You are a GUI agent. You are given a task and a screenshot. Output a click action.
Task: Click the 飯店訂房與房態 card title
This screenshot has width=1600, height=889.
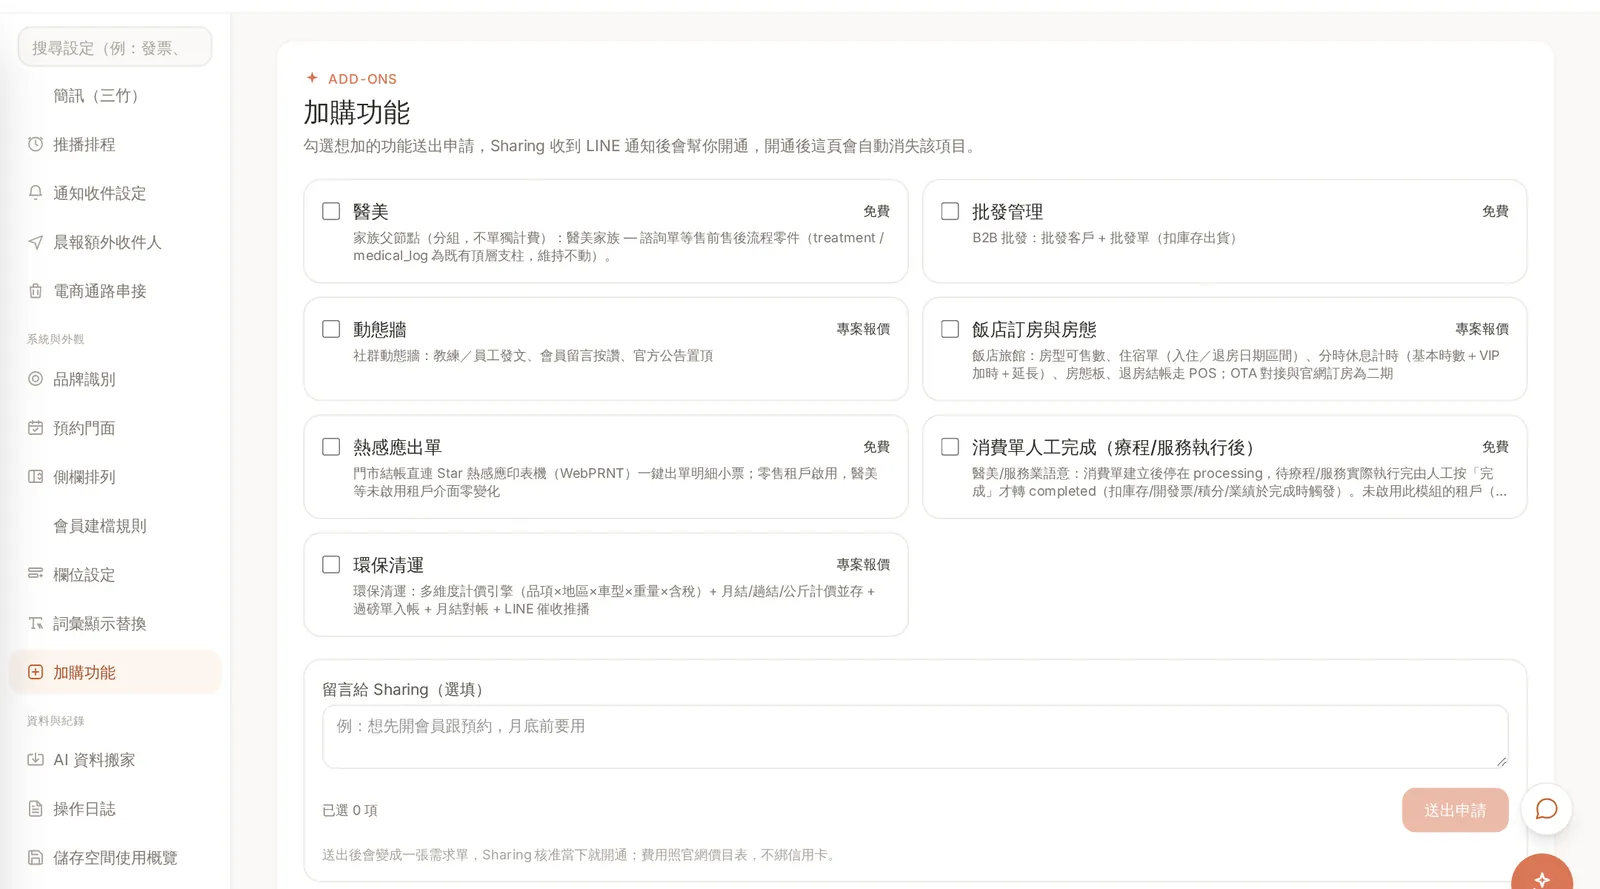pyautogui.click(x=1034, y=330)
